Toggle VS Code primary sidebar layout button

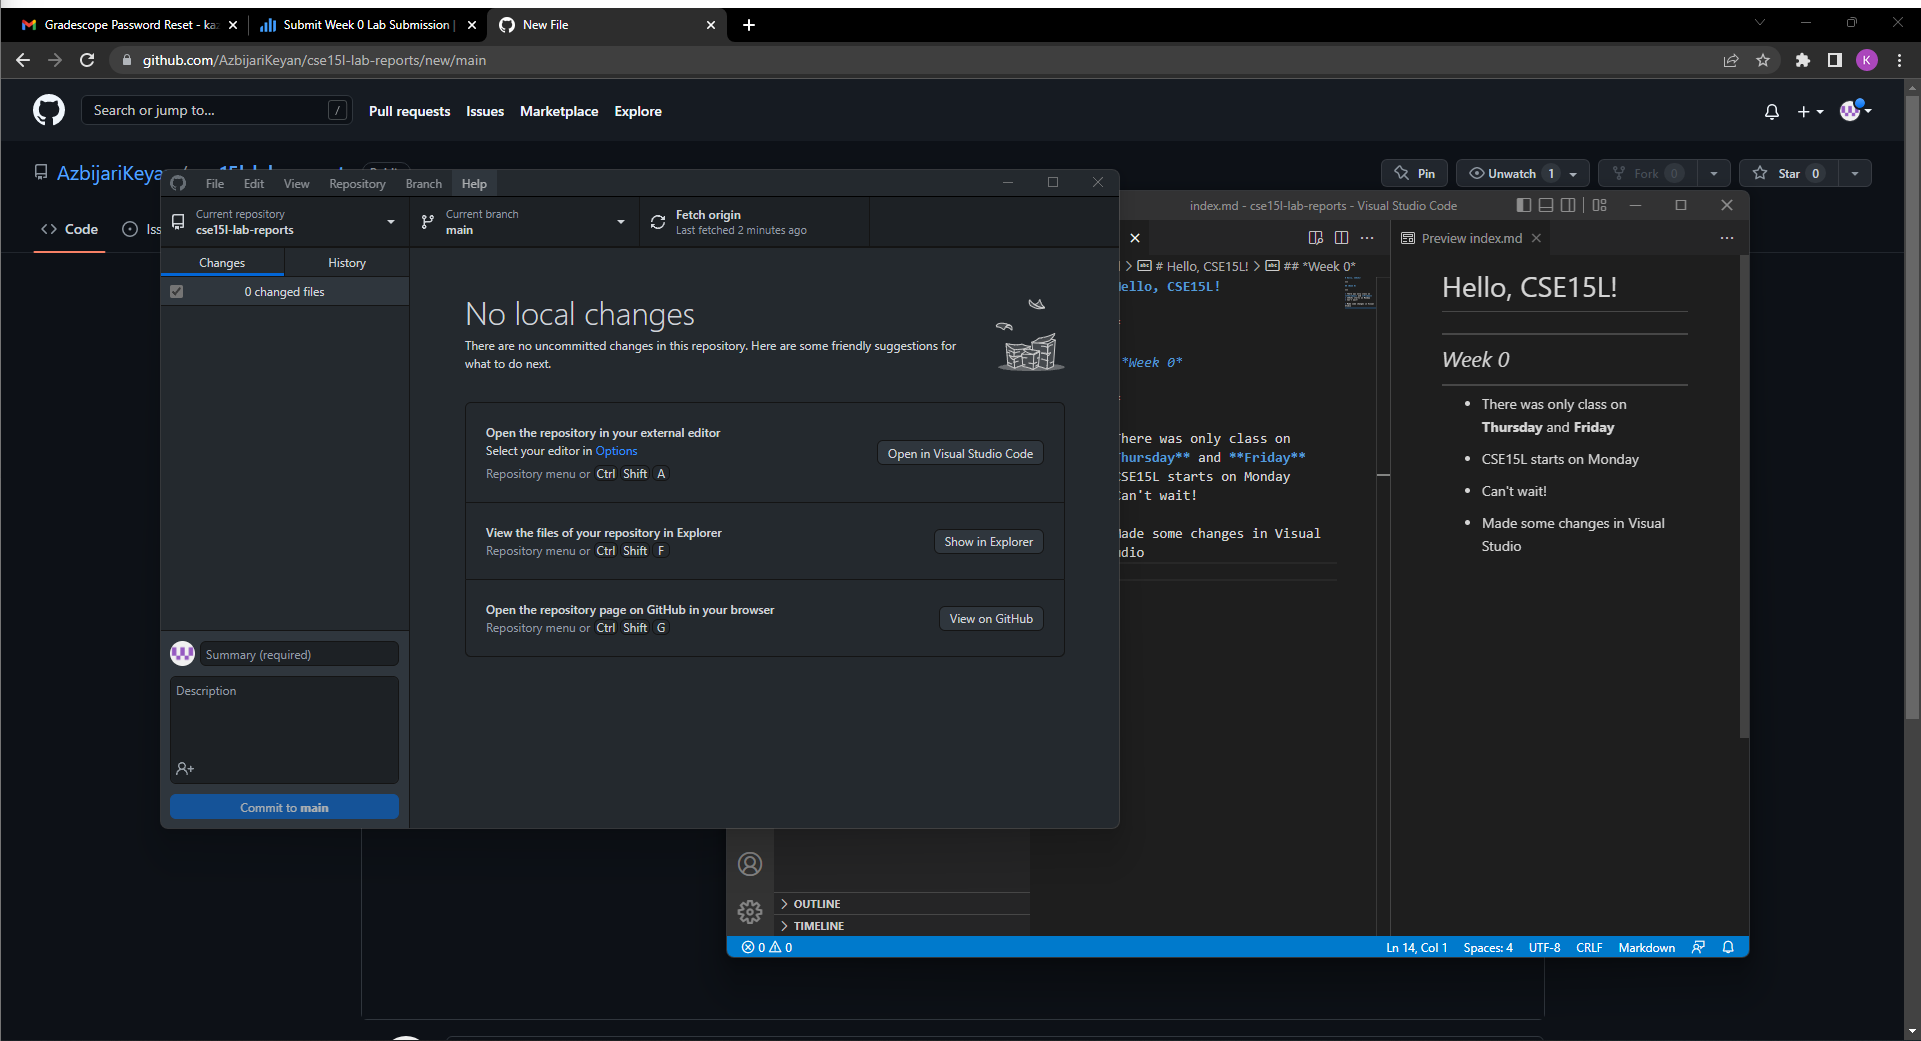(x=1523, y=205)
